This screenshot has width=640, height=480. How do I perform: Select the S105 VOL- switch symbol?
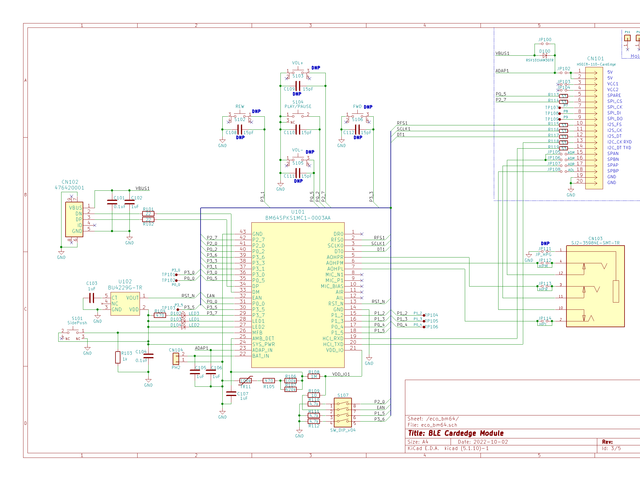pos(298,163)
